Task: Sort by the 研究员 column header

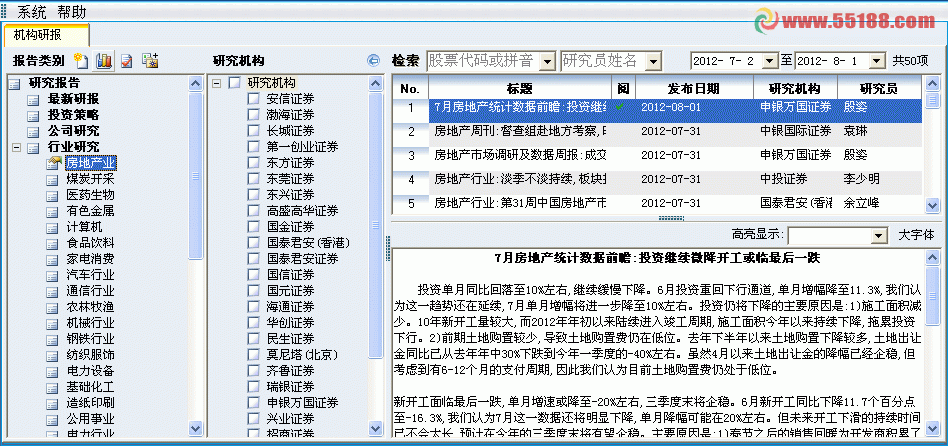Action: pos(878,89)
